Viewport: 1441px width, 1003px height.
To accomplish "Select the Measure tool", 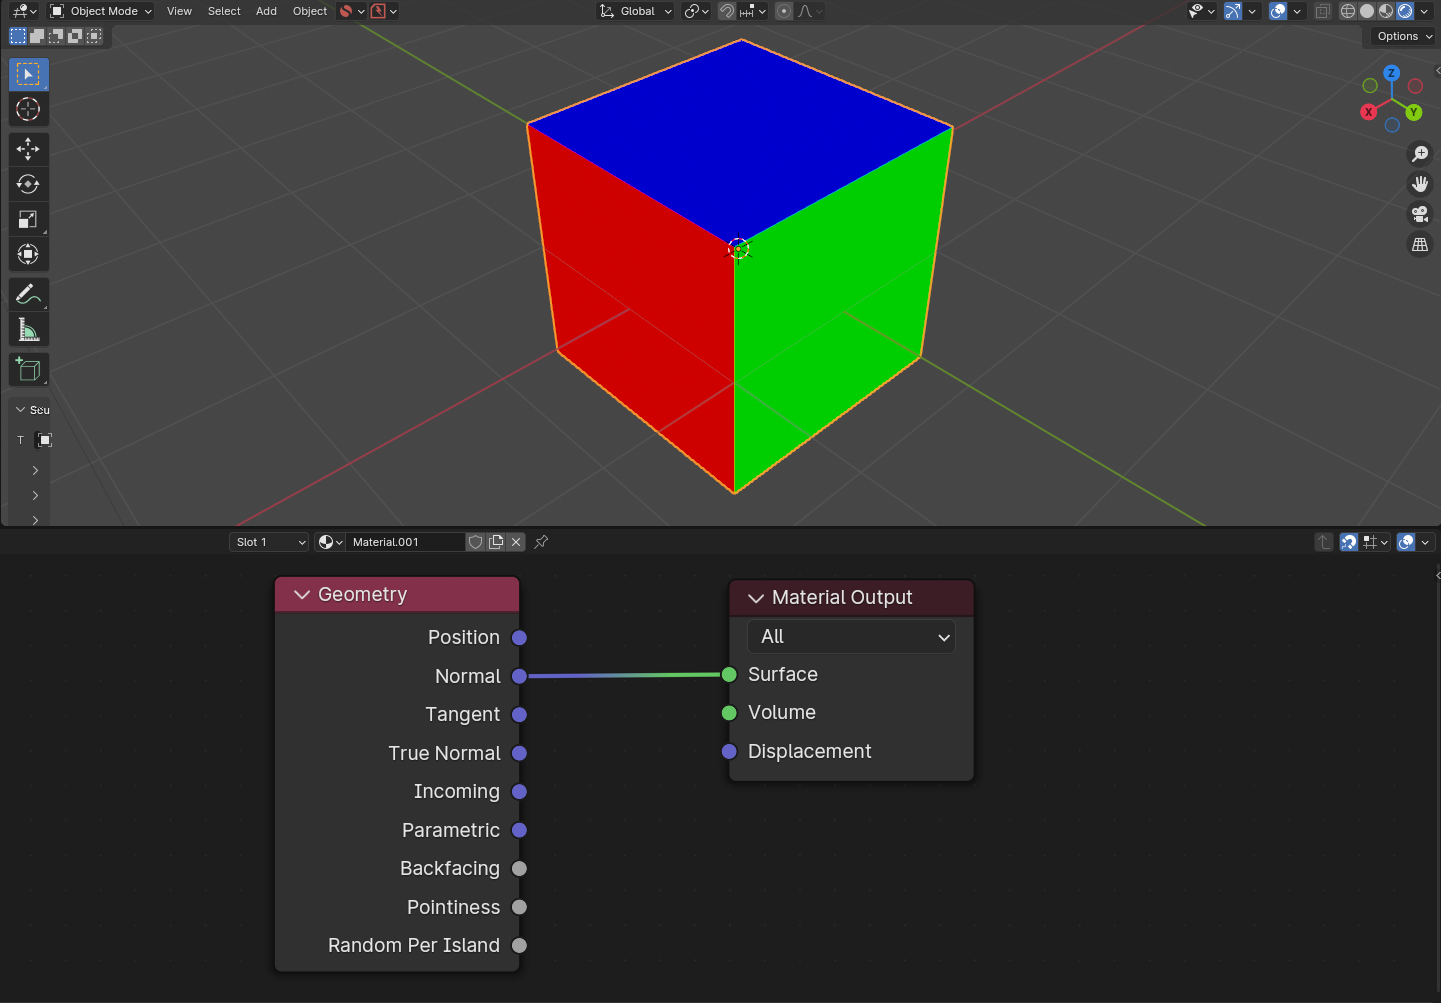I will tap(28, 329).
